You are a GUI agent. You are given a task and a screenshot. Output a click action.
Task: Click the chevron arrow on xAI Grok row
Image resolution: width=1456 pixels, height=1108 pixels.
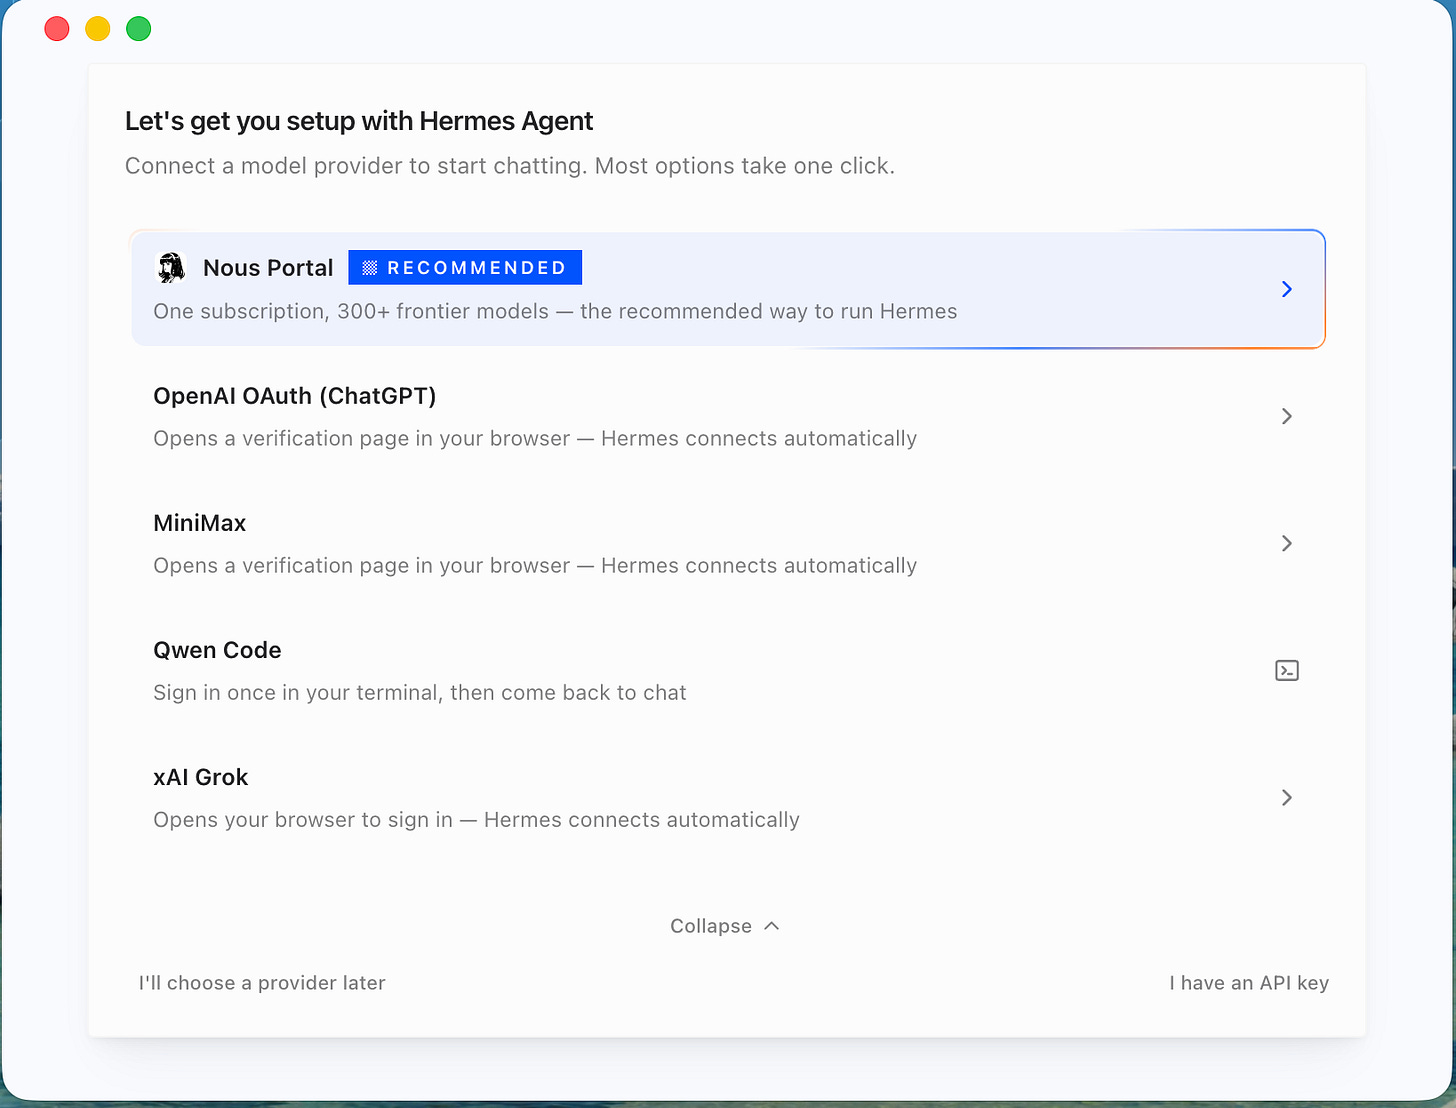(1287, 797)
